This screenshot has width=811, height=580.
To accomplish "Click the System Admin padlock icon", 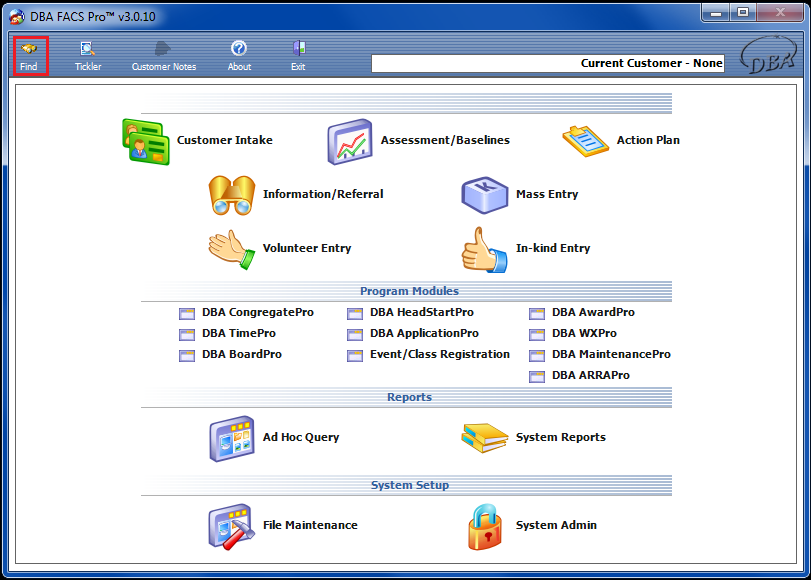I will pyautogui.click(x=485, y=527).
